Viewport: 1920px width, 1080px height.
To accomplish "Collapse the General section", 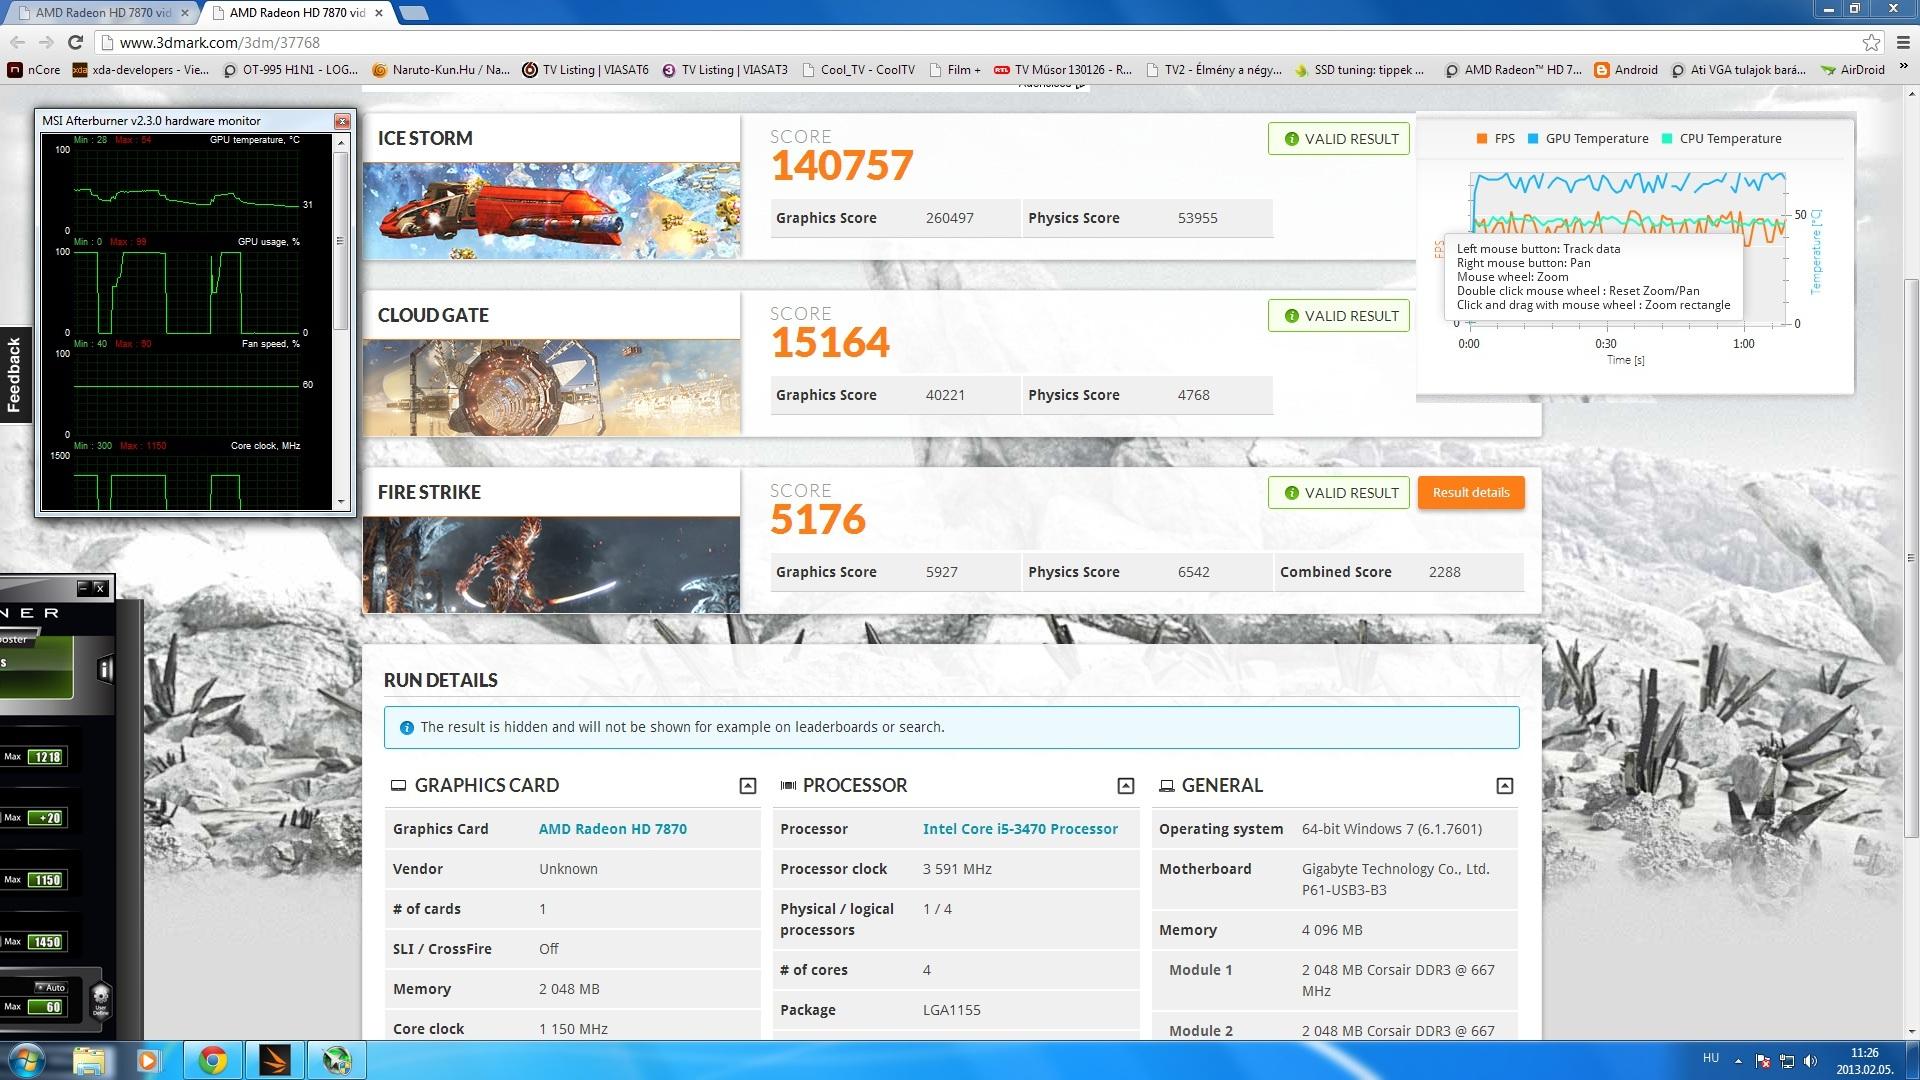I will 1505,786.
